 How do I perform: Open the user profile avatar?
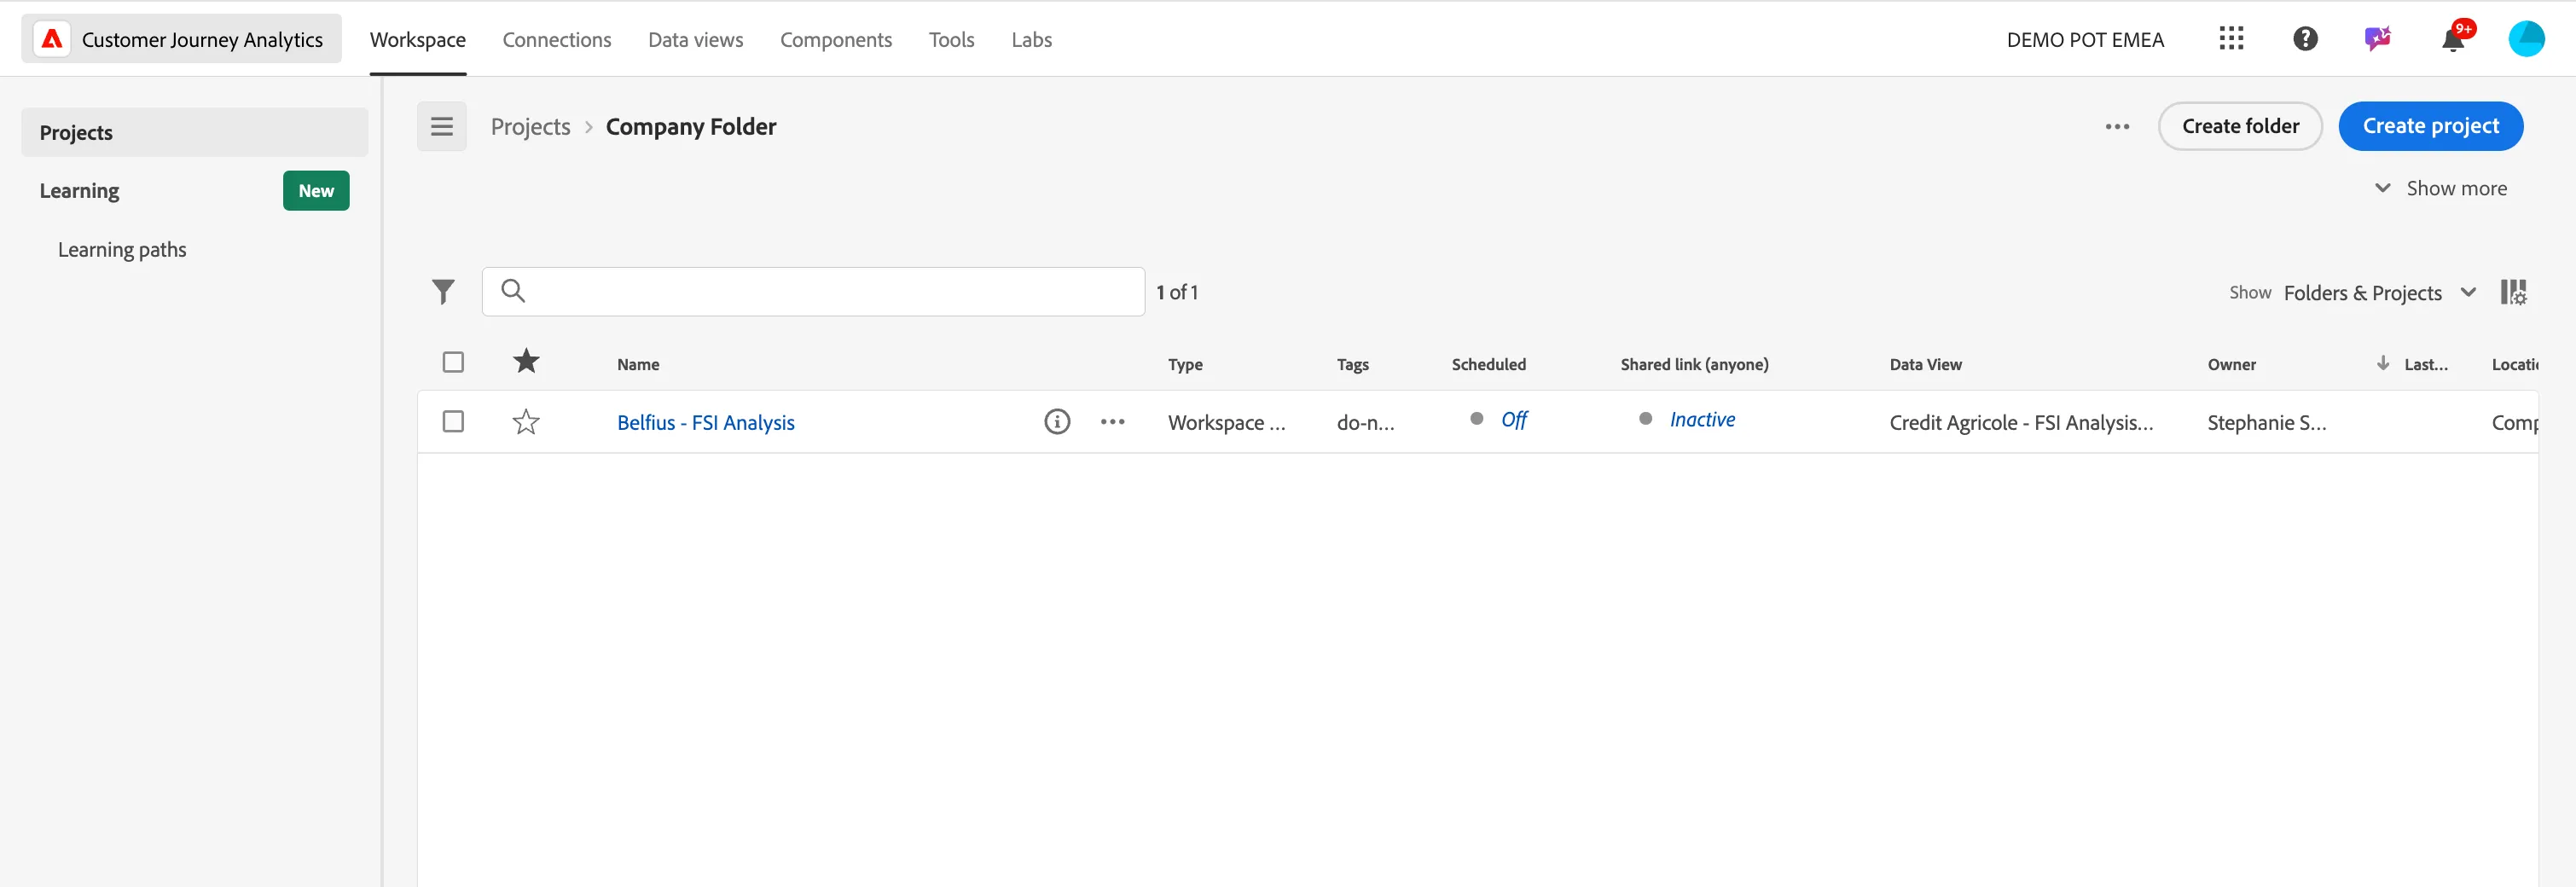pyautogui.click(x=2526, y=39)
